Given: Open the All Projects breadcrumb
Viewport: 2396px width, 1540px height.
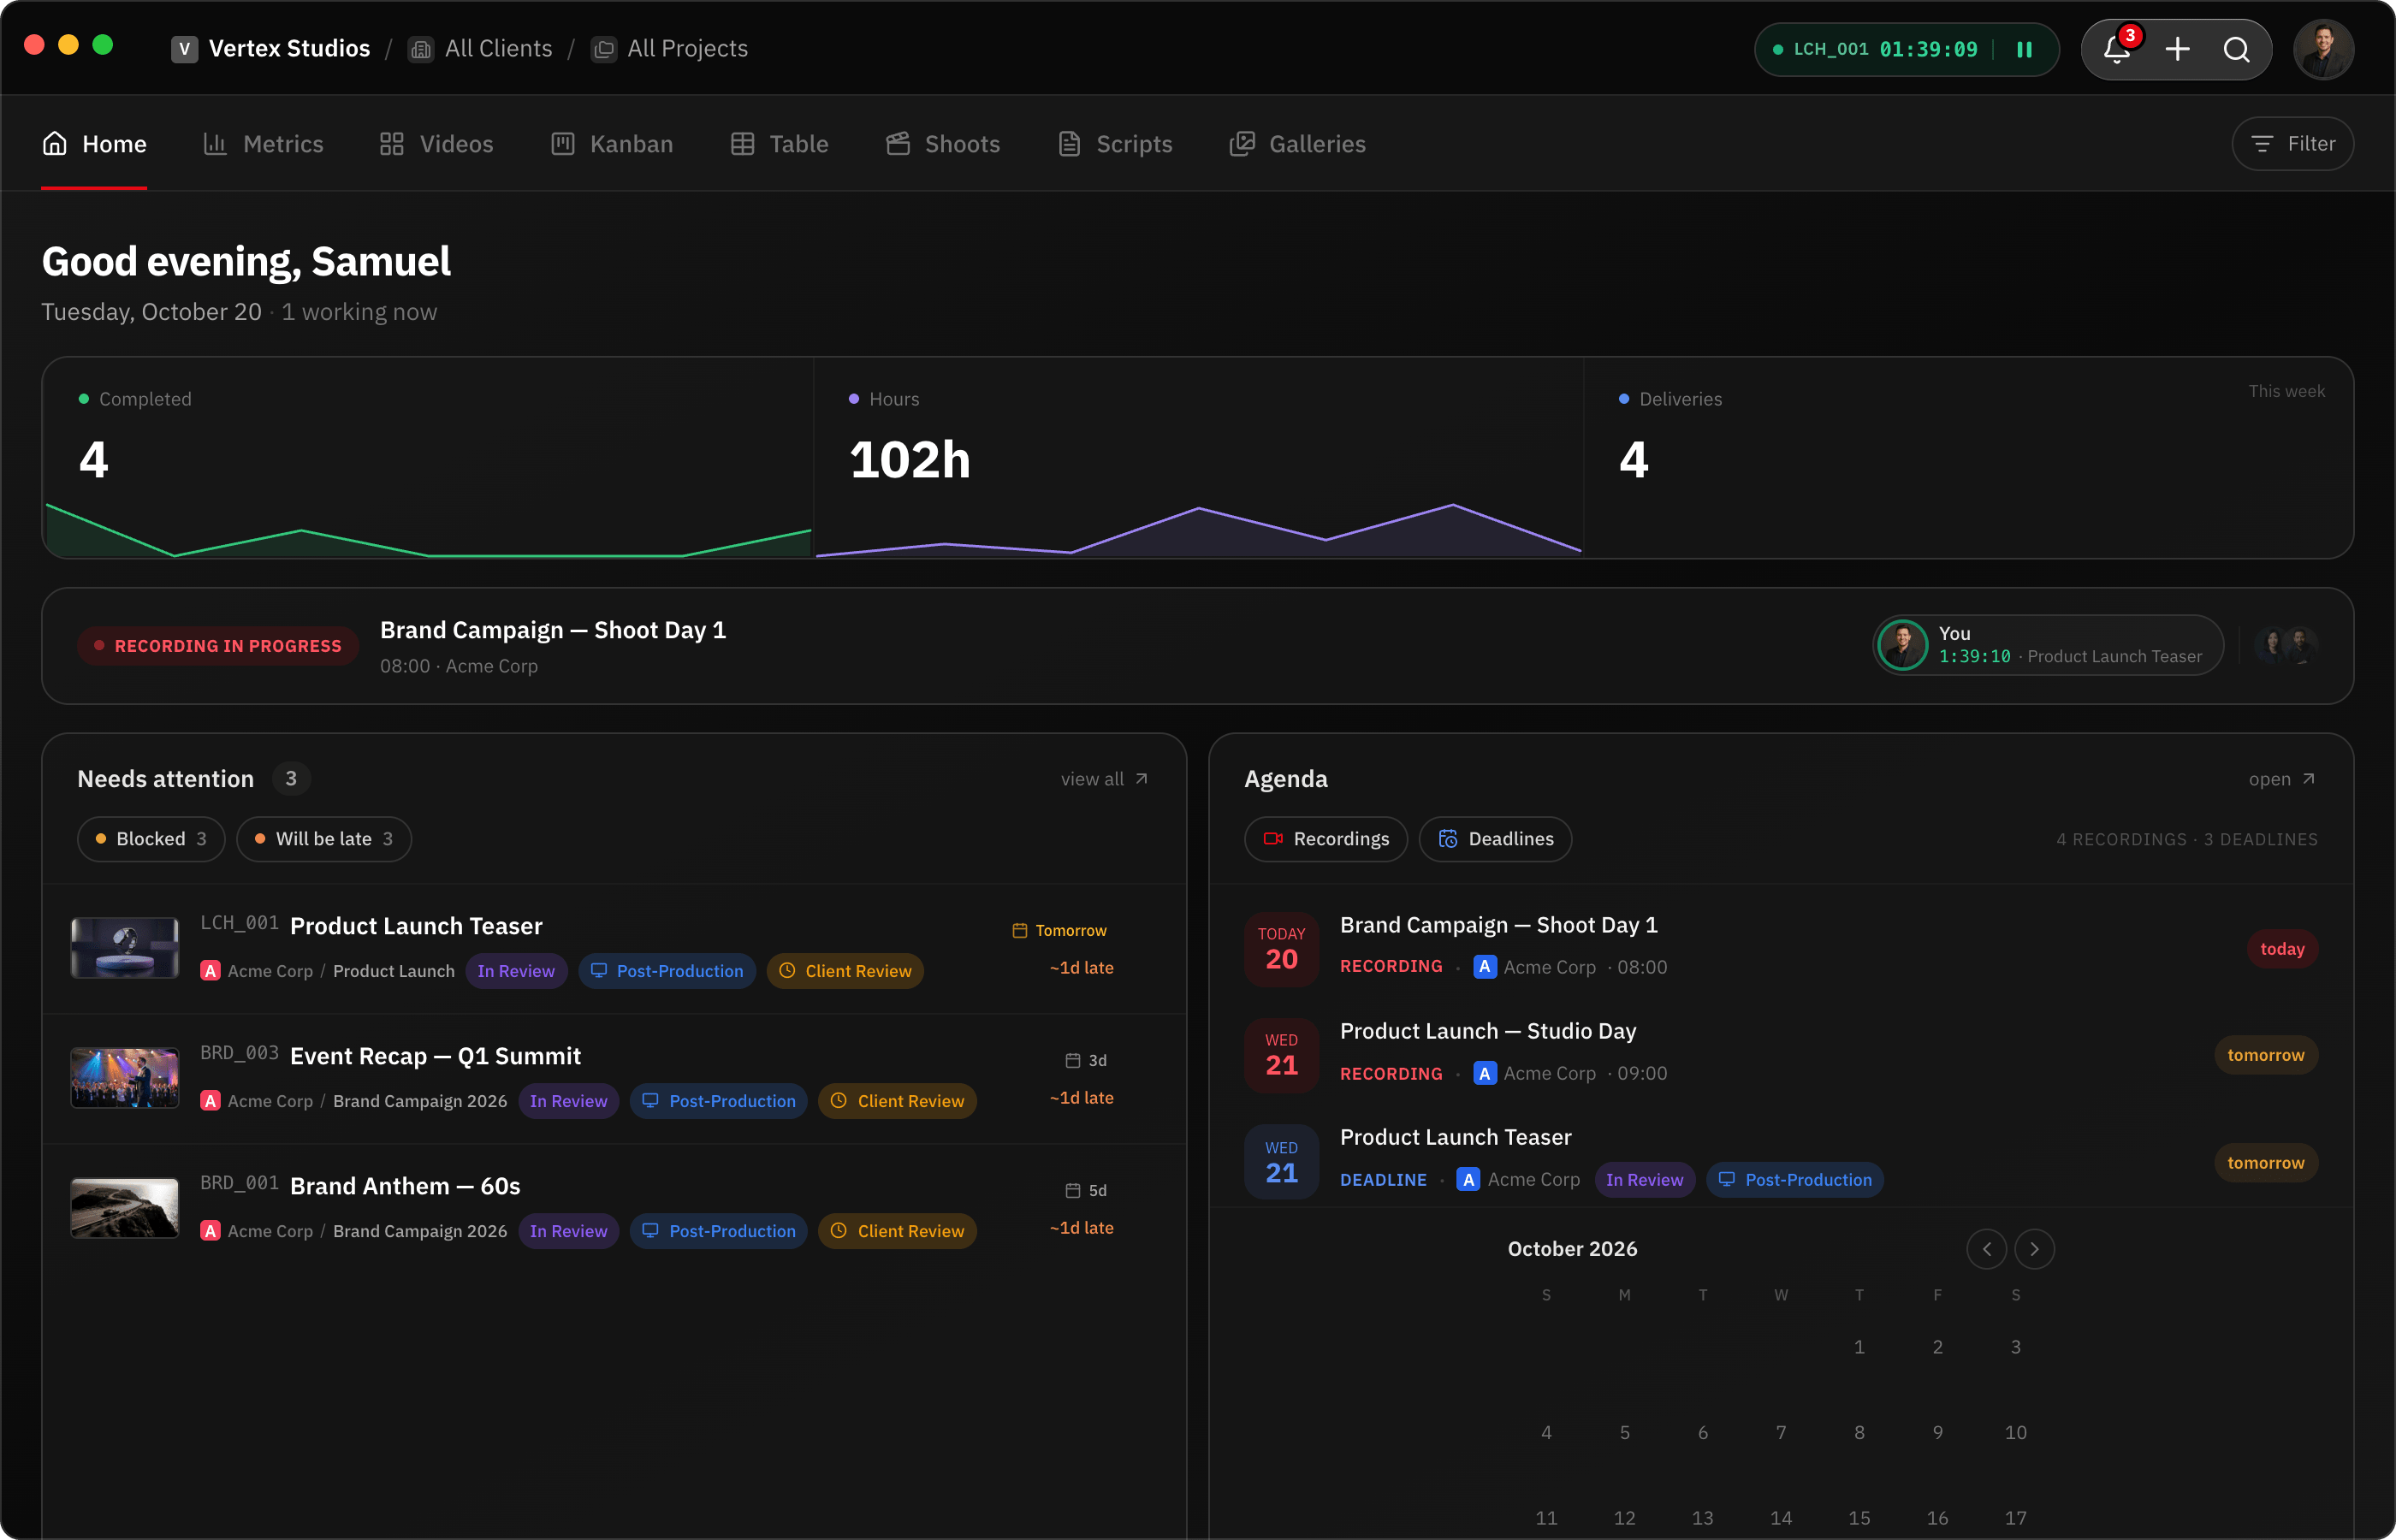Looking at the screenshot, I should pos(670,49).
